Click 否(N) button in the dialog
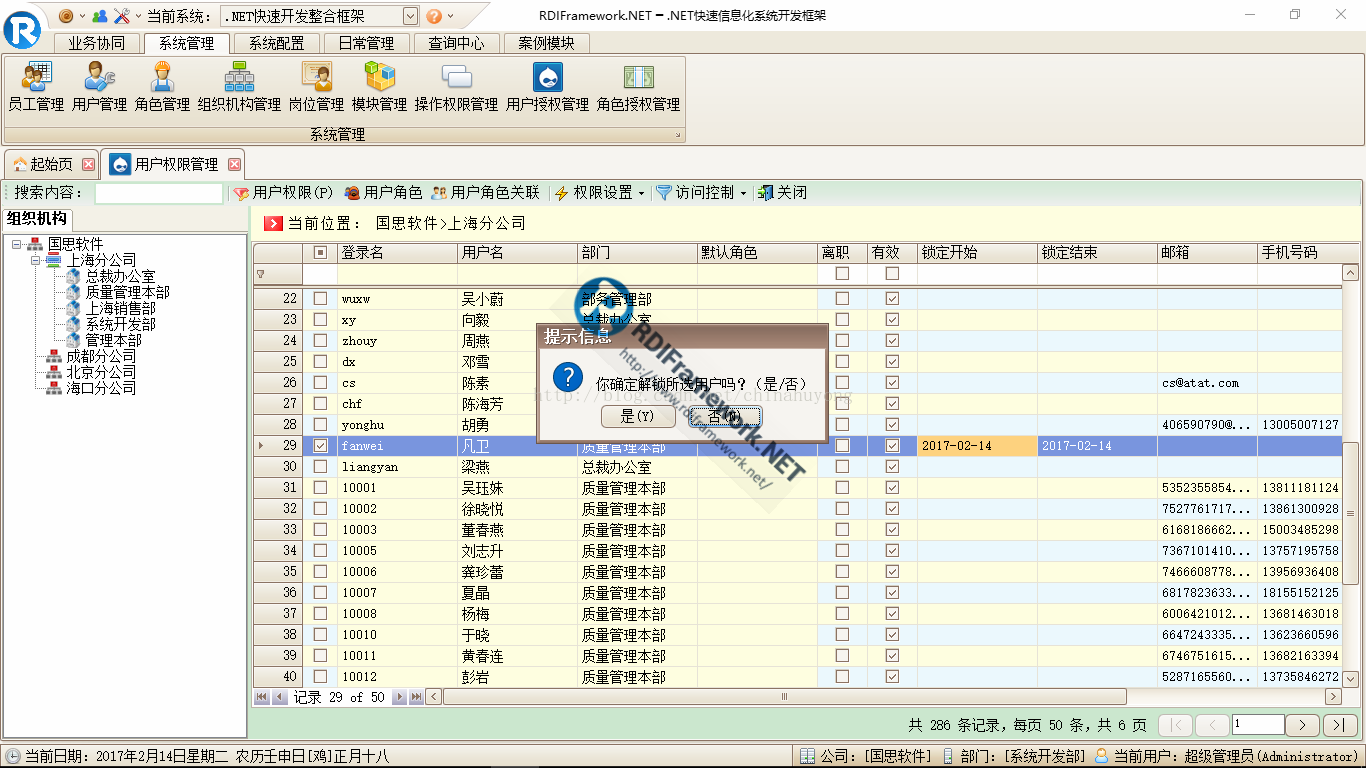The height and width of the screenshot is (768, 1366). (725, 416)
